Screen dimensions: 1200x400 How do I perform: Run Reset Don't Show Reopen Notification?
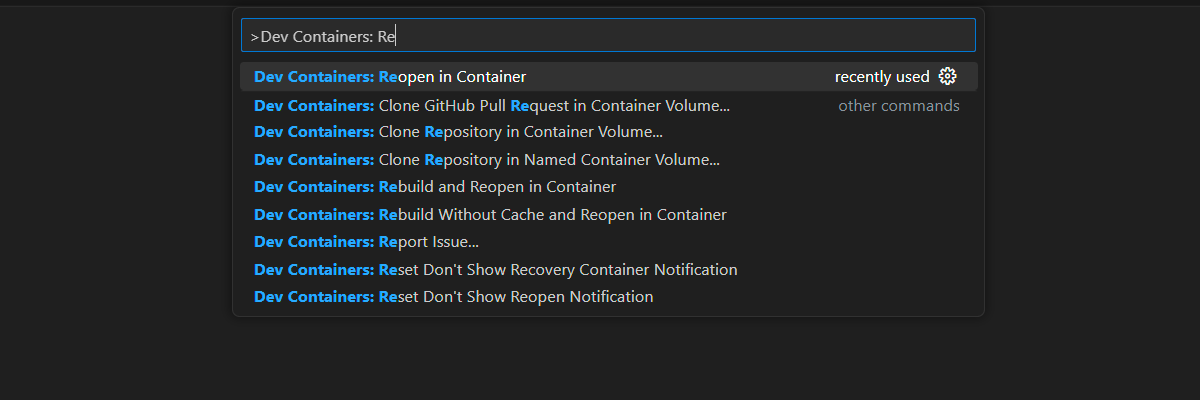pos(608,297)
